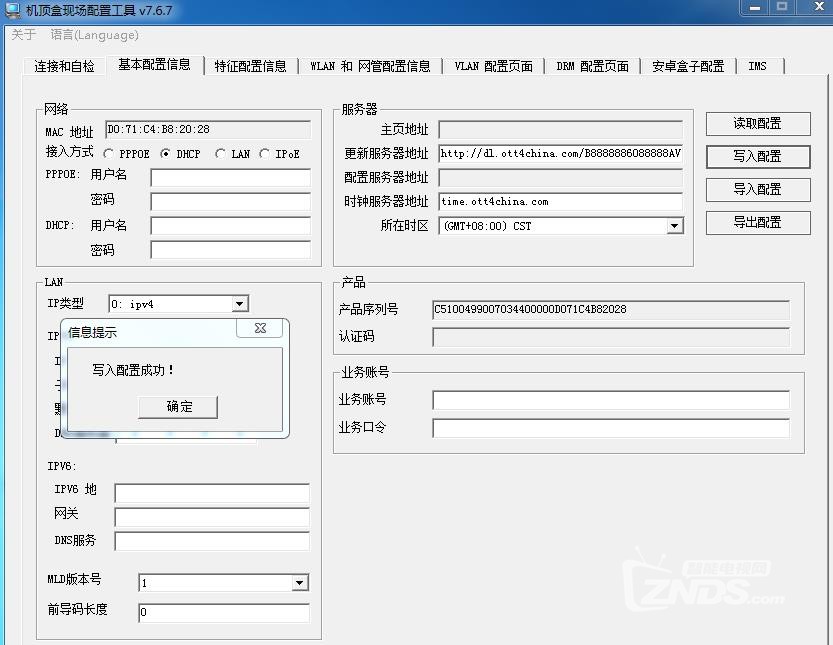Image resolution: width=833 pixels, height=645 pixels.
Task: Expand the IP类型 dropdown
Action: (240, 304)
